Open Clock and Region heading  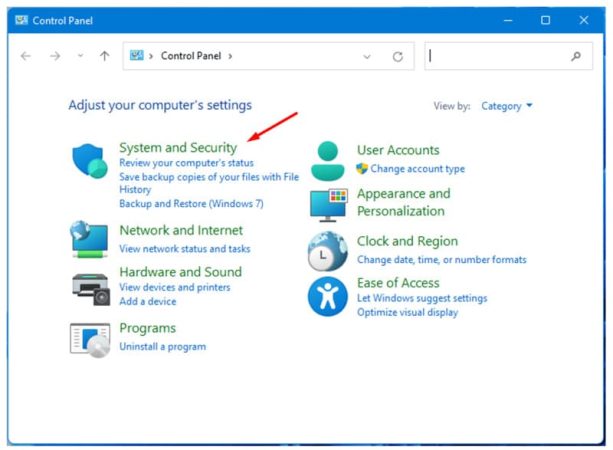pos(407,241)
